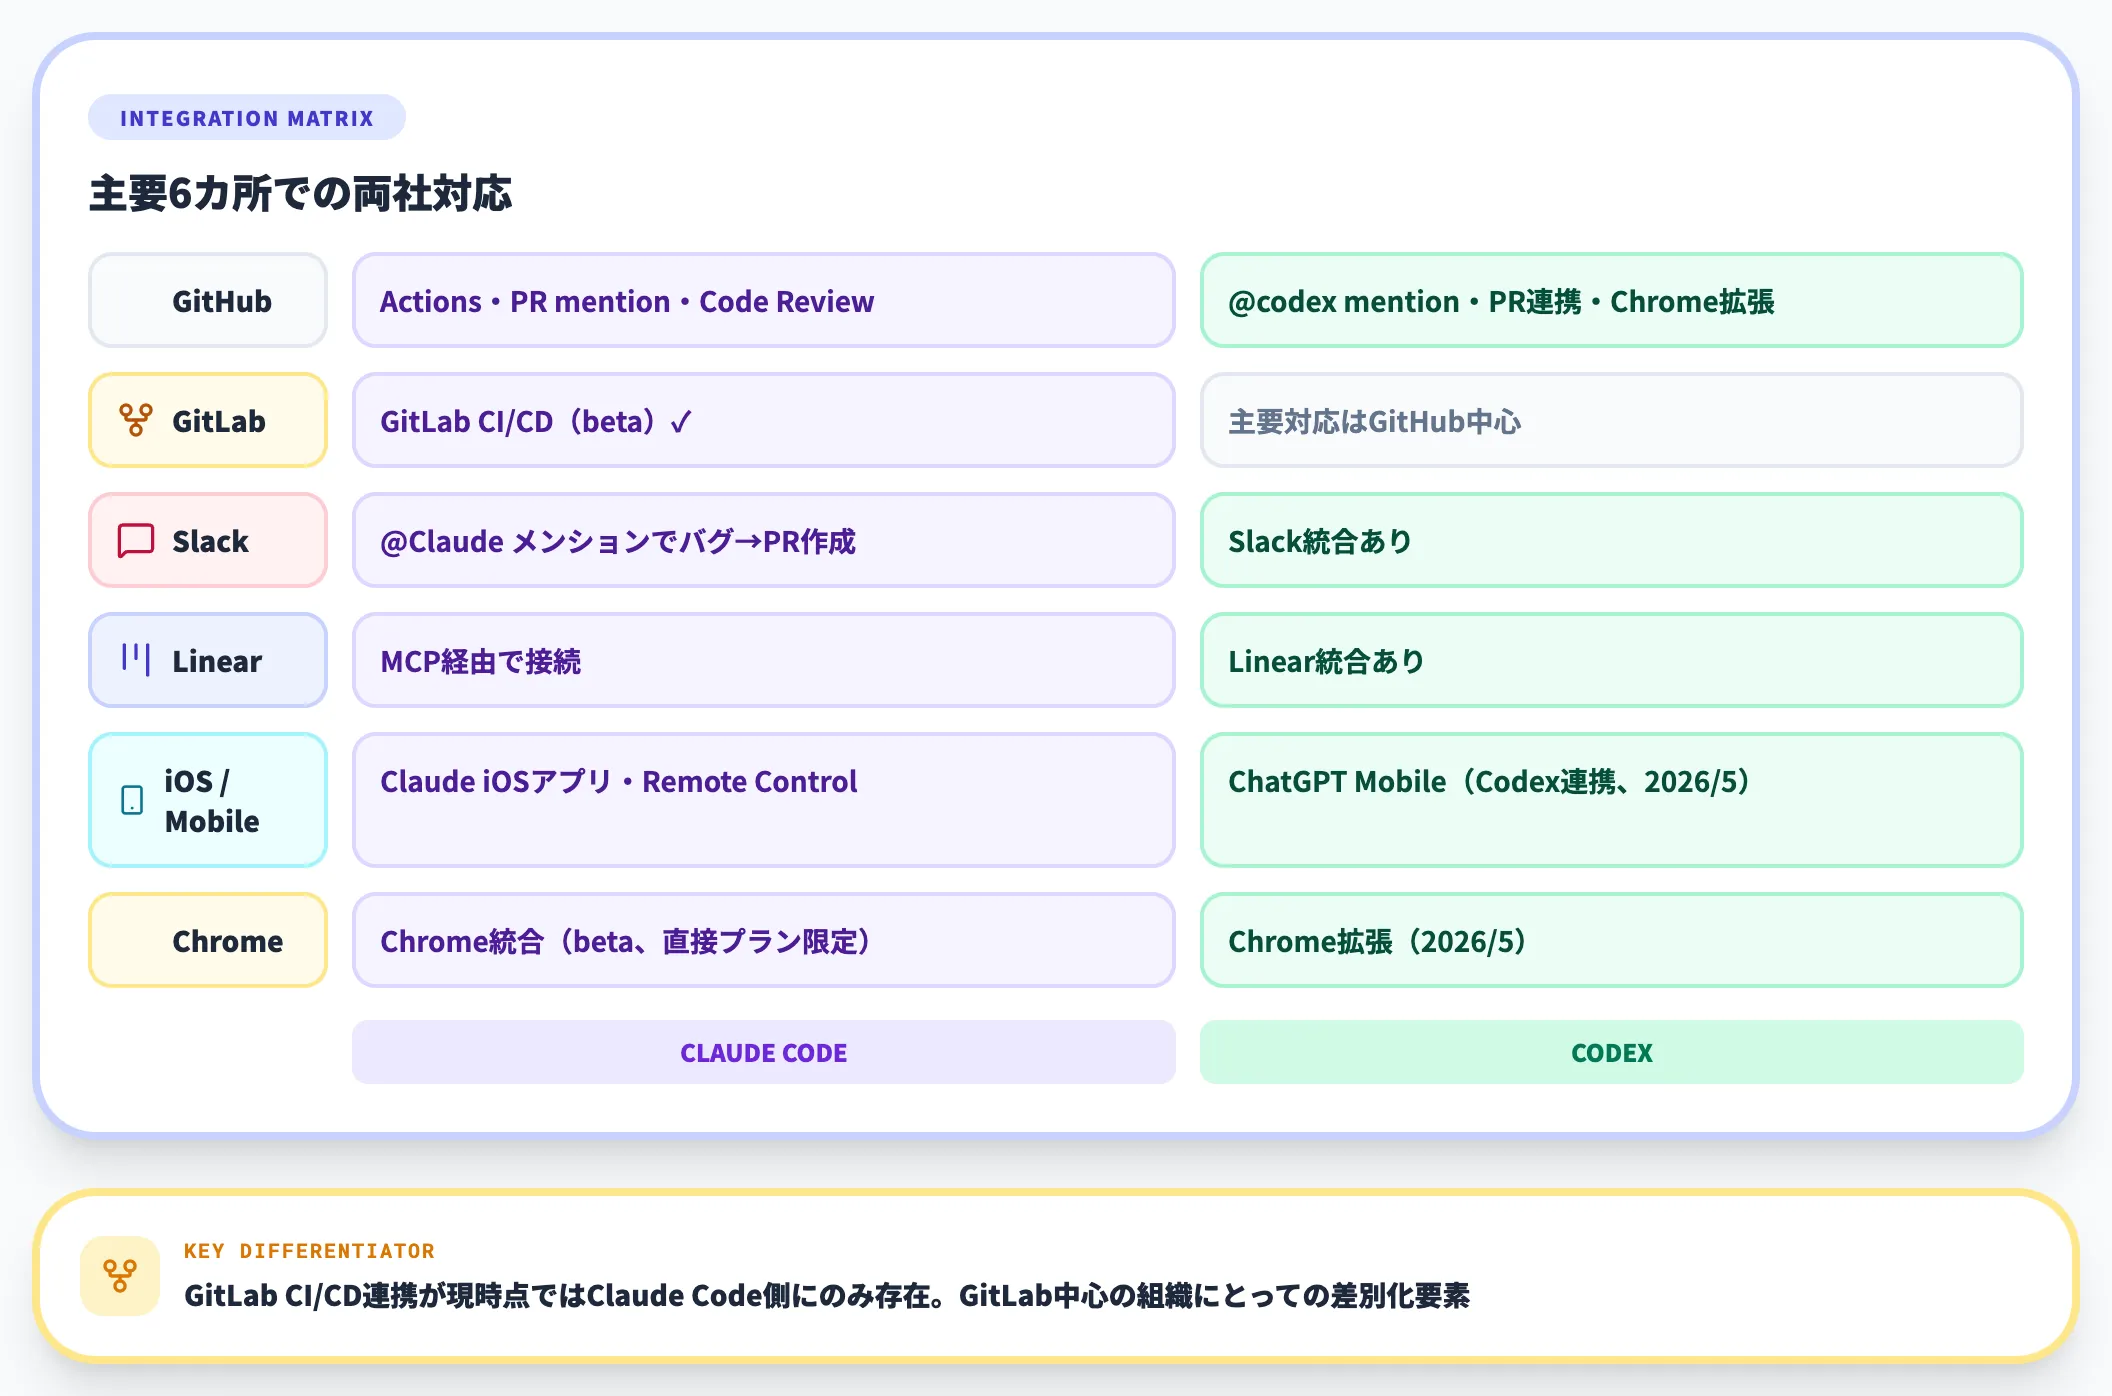Select the GitHub row label

[x=208, y=300]
